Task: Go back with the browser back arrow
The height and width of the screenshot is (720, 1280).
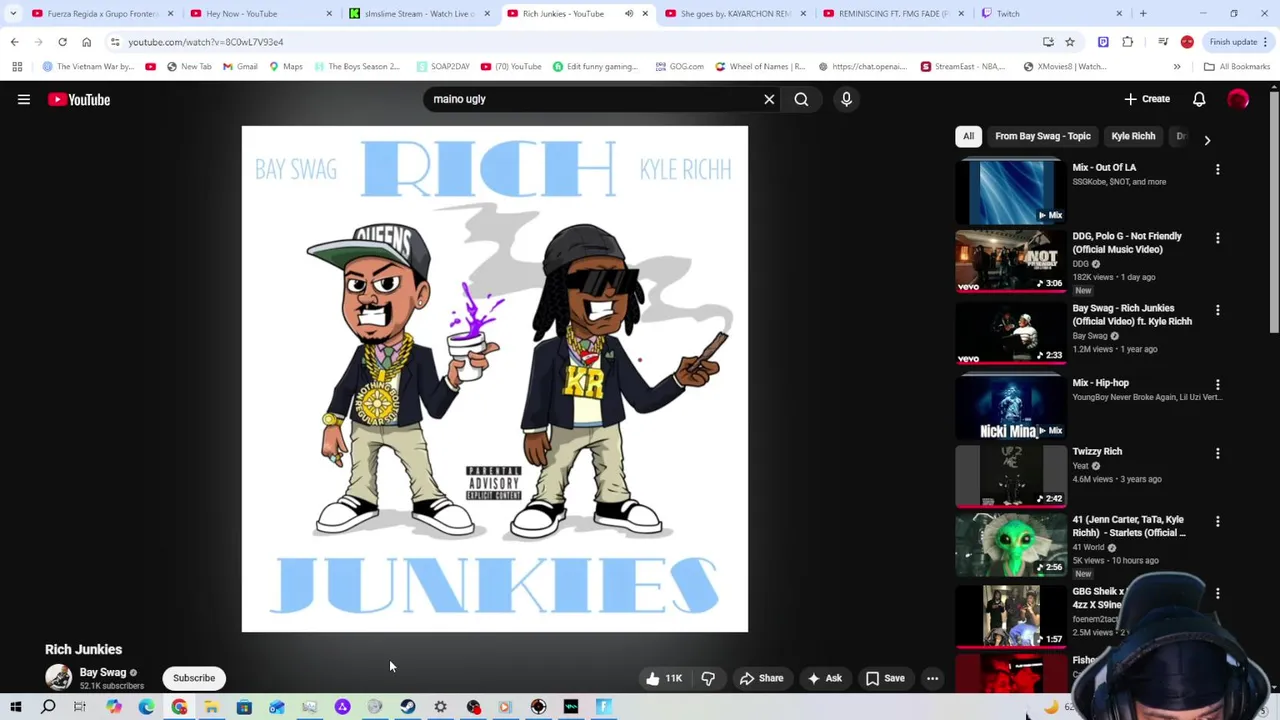Action: pyautogui.click(x=14, y=42)
